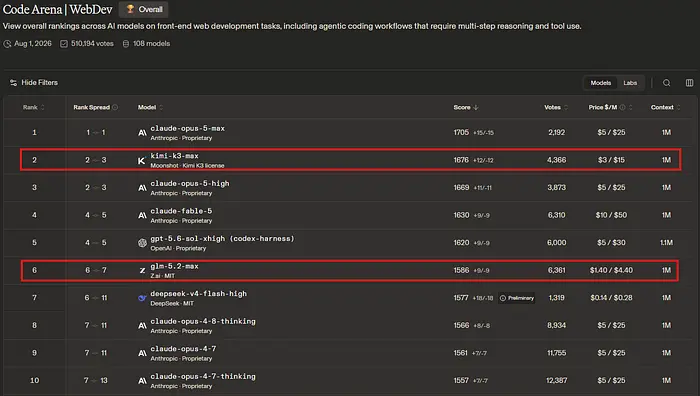Viewport: 700px width, 396px height.
Task: Click the price $0.14 / $0.28
Action: pyautogui.click(x=611, y=298)
